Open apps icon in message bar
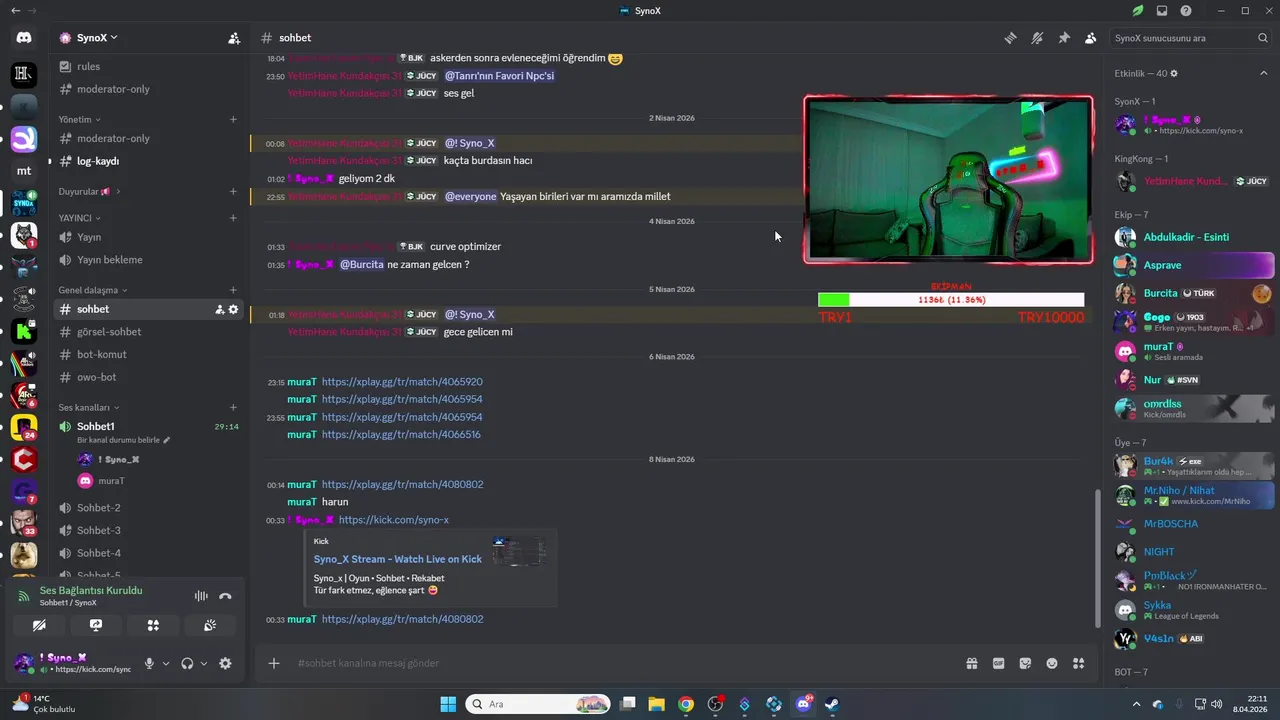1280x720 pixels. tap(1078, 663)
